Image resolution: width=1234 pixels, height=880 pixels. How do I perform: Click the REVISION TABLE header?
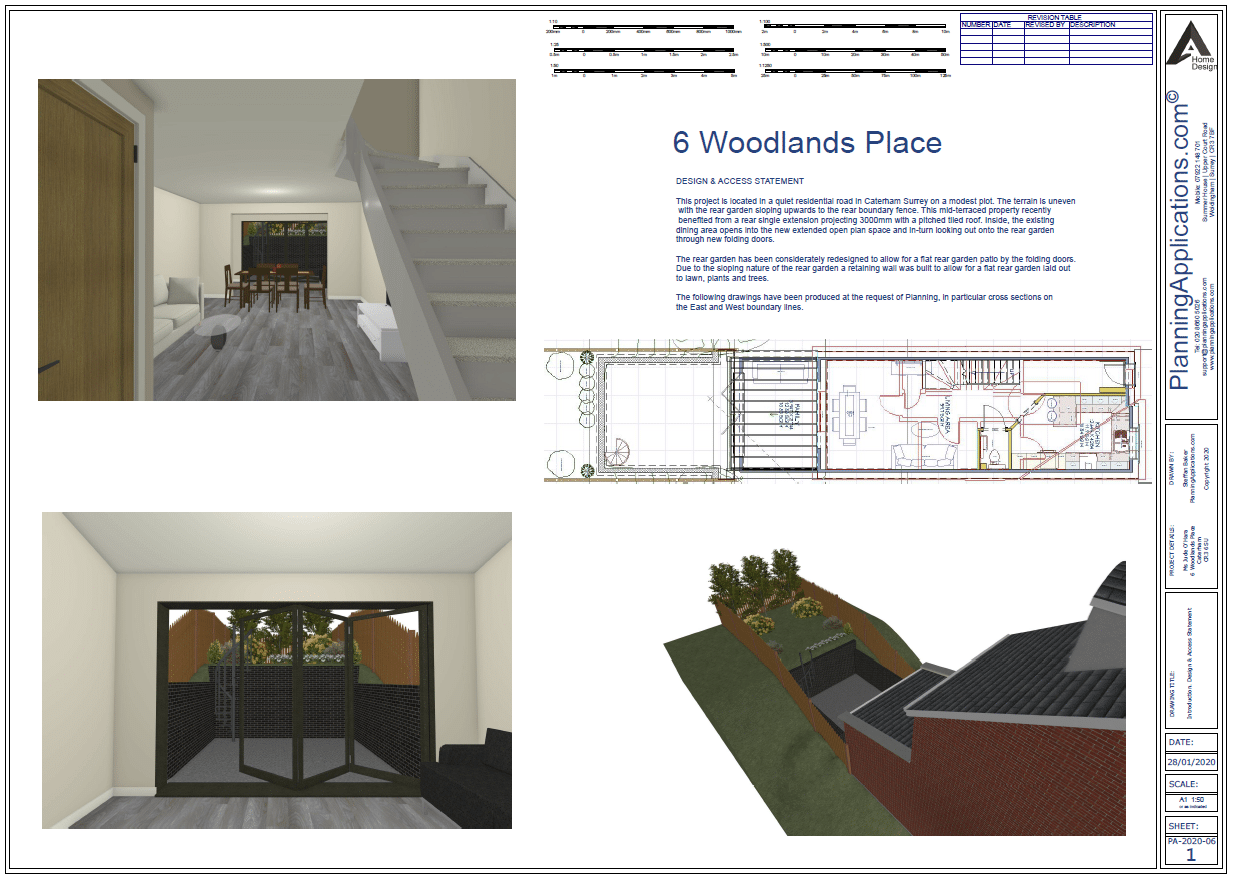[x=1056, y=17]
